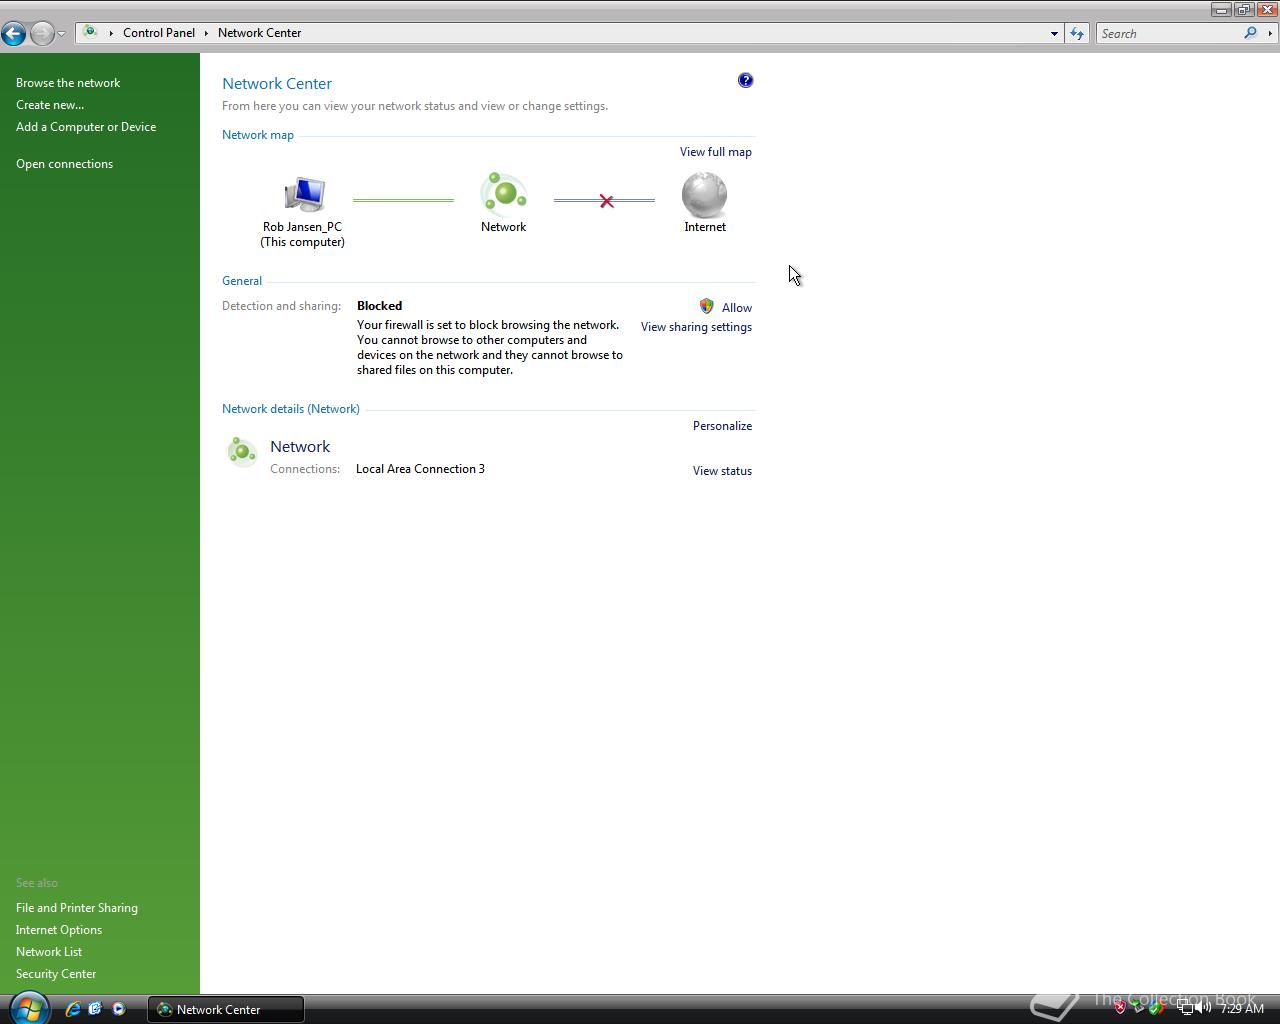Viewport: 1280px width, 1024px height.
Task: Launch Windows Media Player from Quick Launch
Action: click(119, 1009)
